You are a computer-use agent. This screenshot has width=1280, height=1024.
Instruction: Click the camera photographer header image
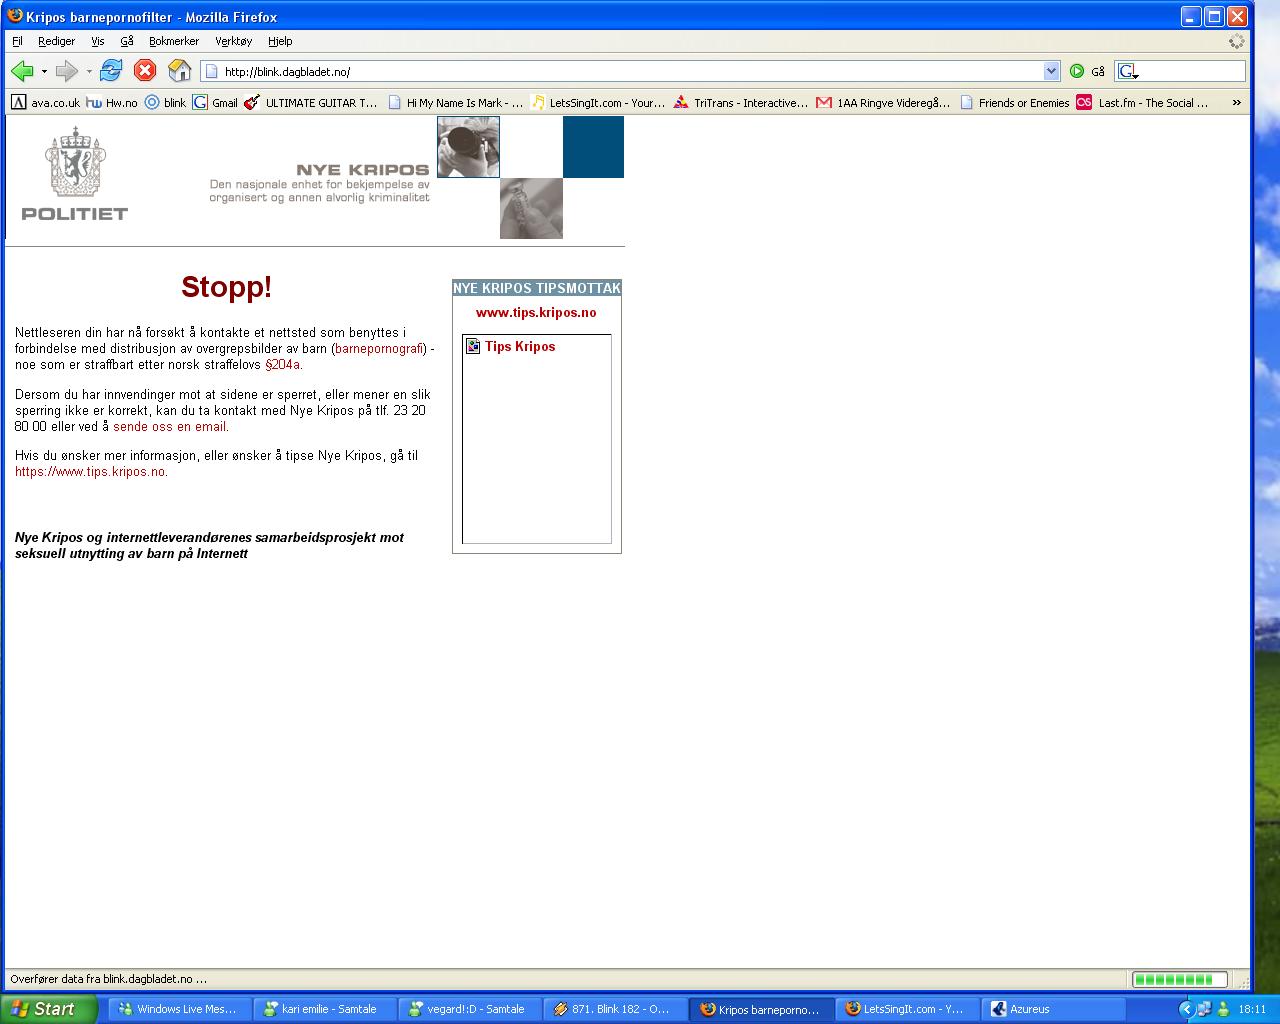468,147
